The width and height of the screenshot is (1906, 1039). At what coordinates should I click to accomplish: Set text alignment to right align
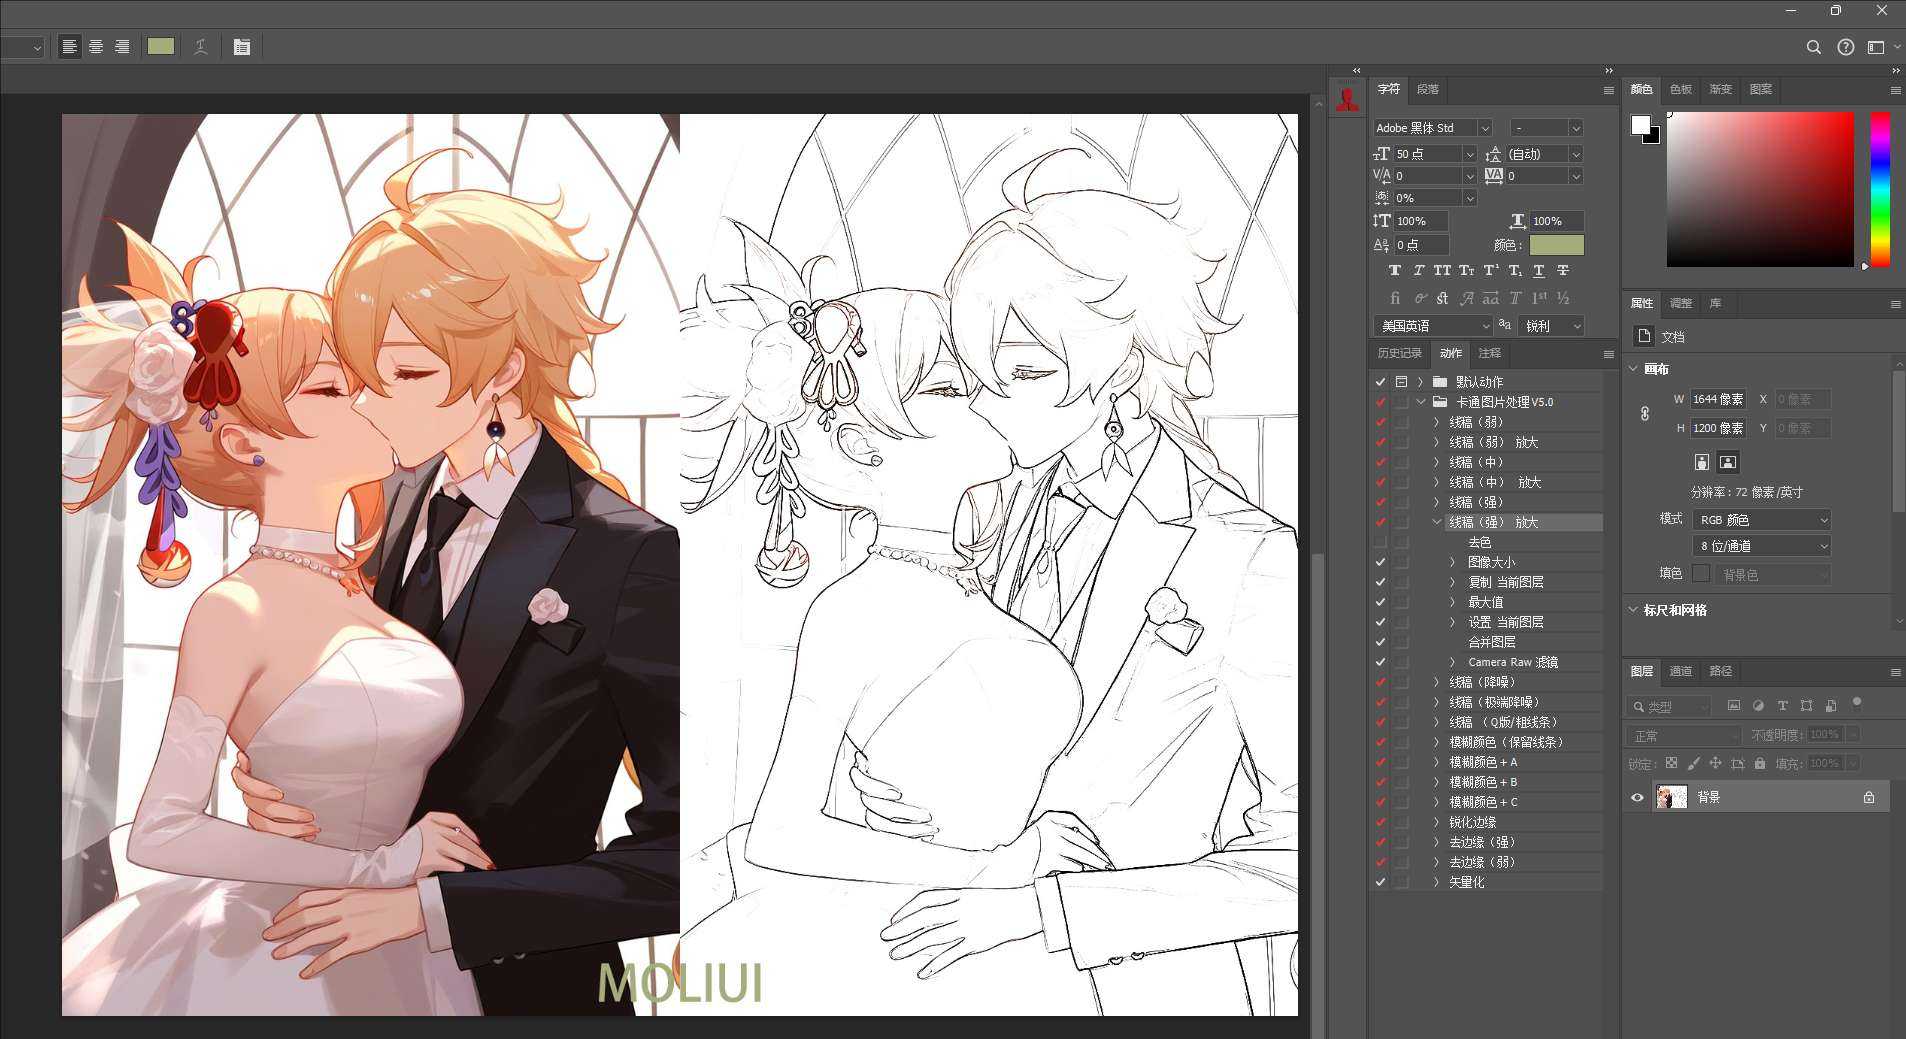(122, 47)
